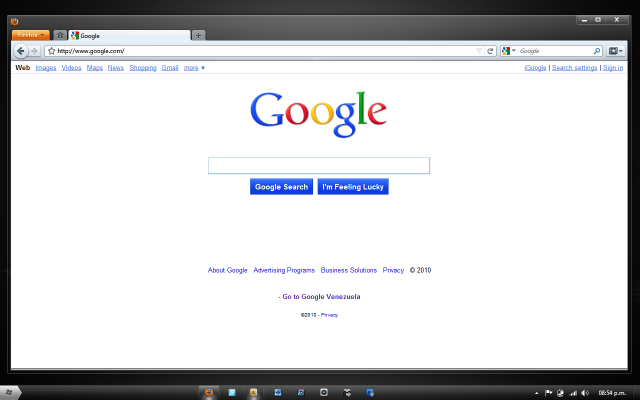The height and width of the screenshot is (400, 640).
Task: Open Business Solutions link
Action: 349,270
